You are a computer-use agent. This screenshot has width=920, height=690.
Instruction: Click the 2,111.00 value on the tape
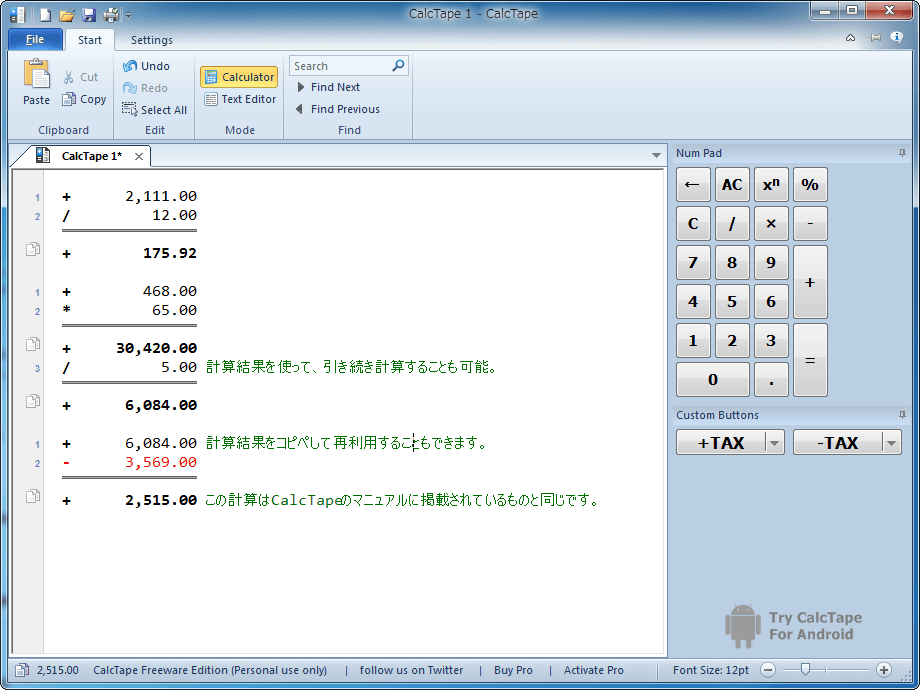pyautogui.click(x=161, y=196)
